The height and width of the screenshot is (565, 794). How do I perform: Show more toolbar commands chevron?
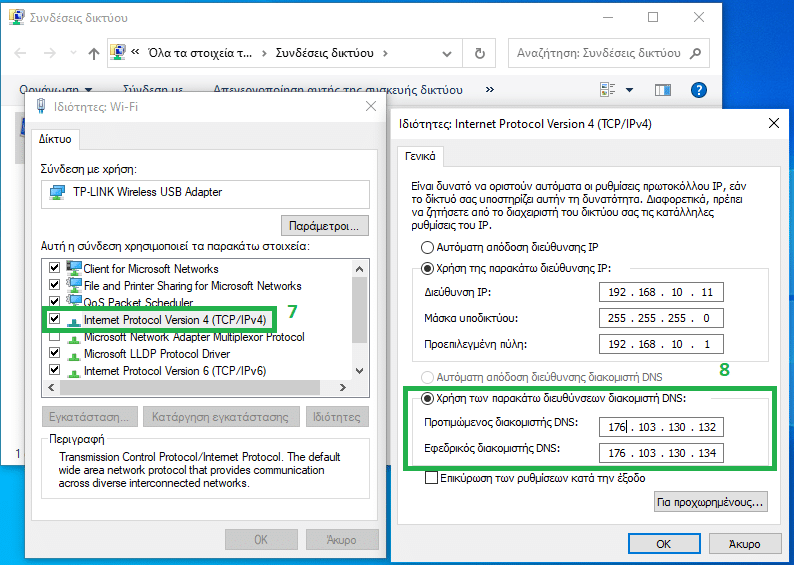point(489,90)
